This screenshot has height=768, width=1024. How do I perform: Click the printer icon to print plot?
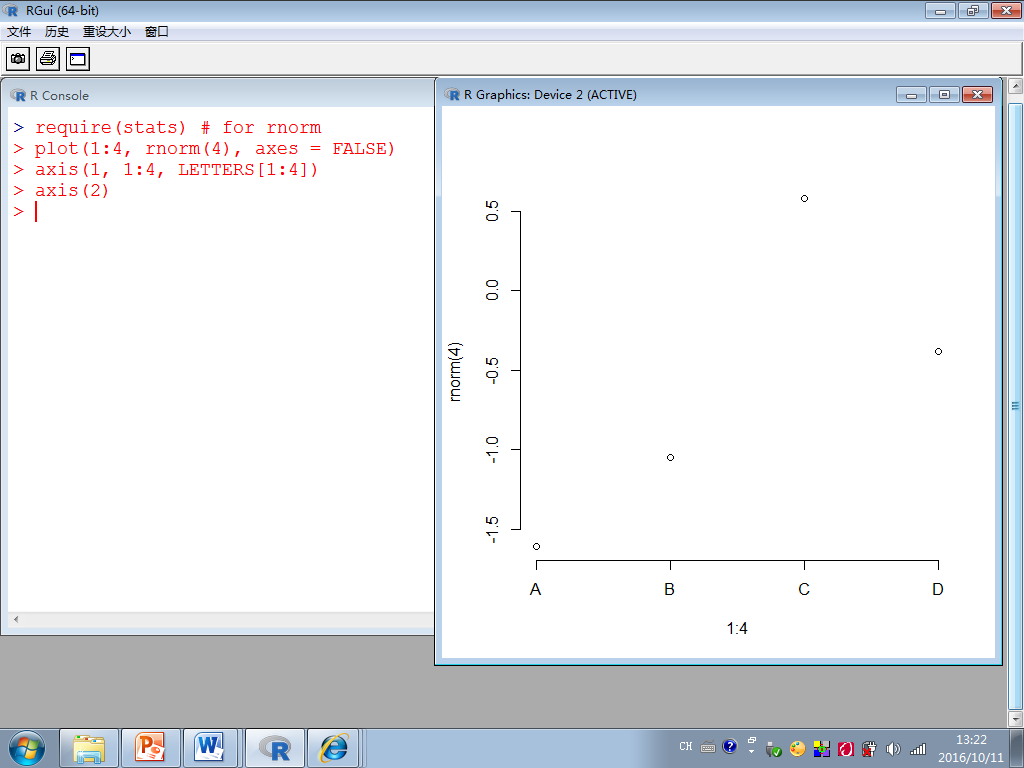48,59
